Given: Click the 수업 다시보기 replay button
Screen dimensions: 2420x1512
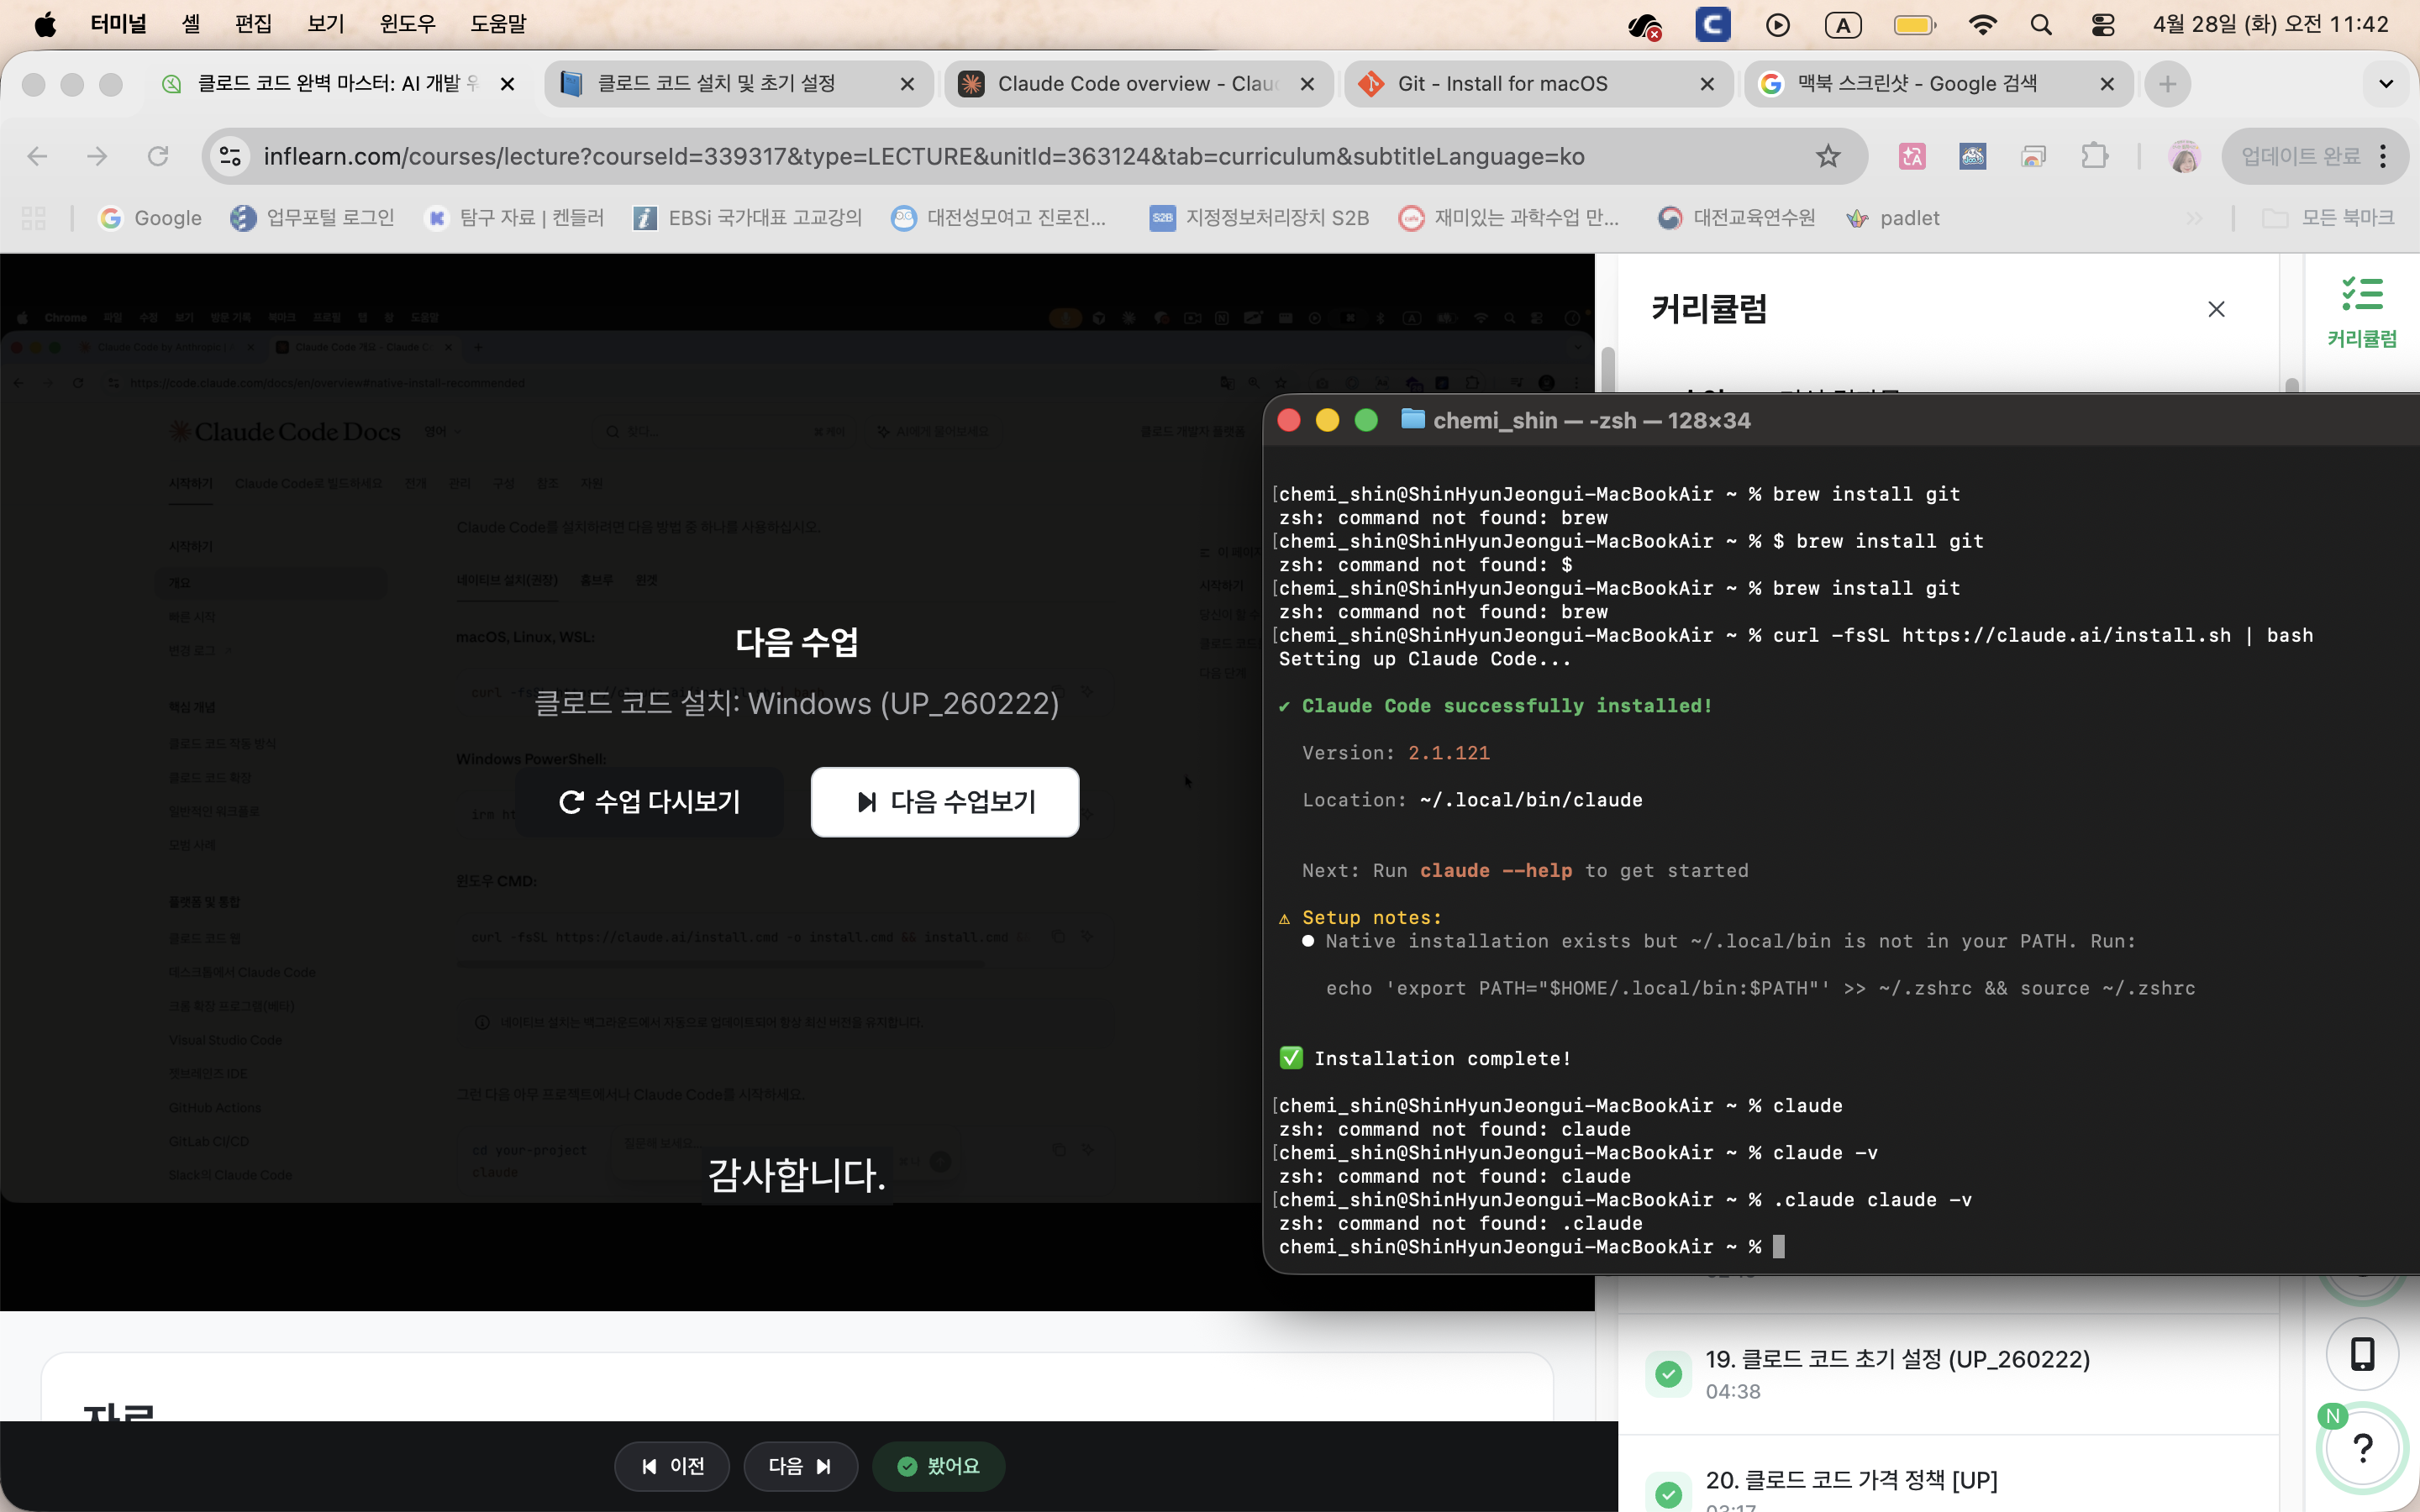Looking at the screenshot, I should coord(649,802).
